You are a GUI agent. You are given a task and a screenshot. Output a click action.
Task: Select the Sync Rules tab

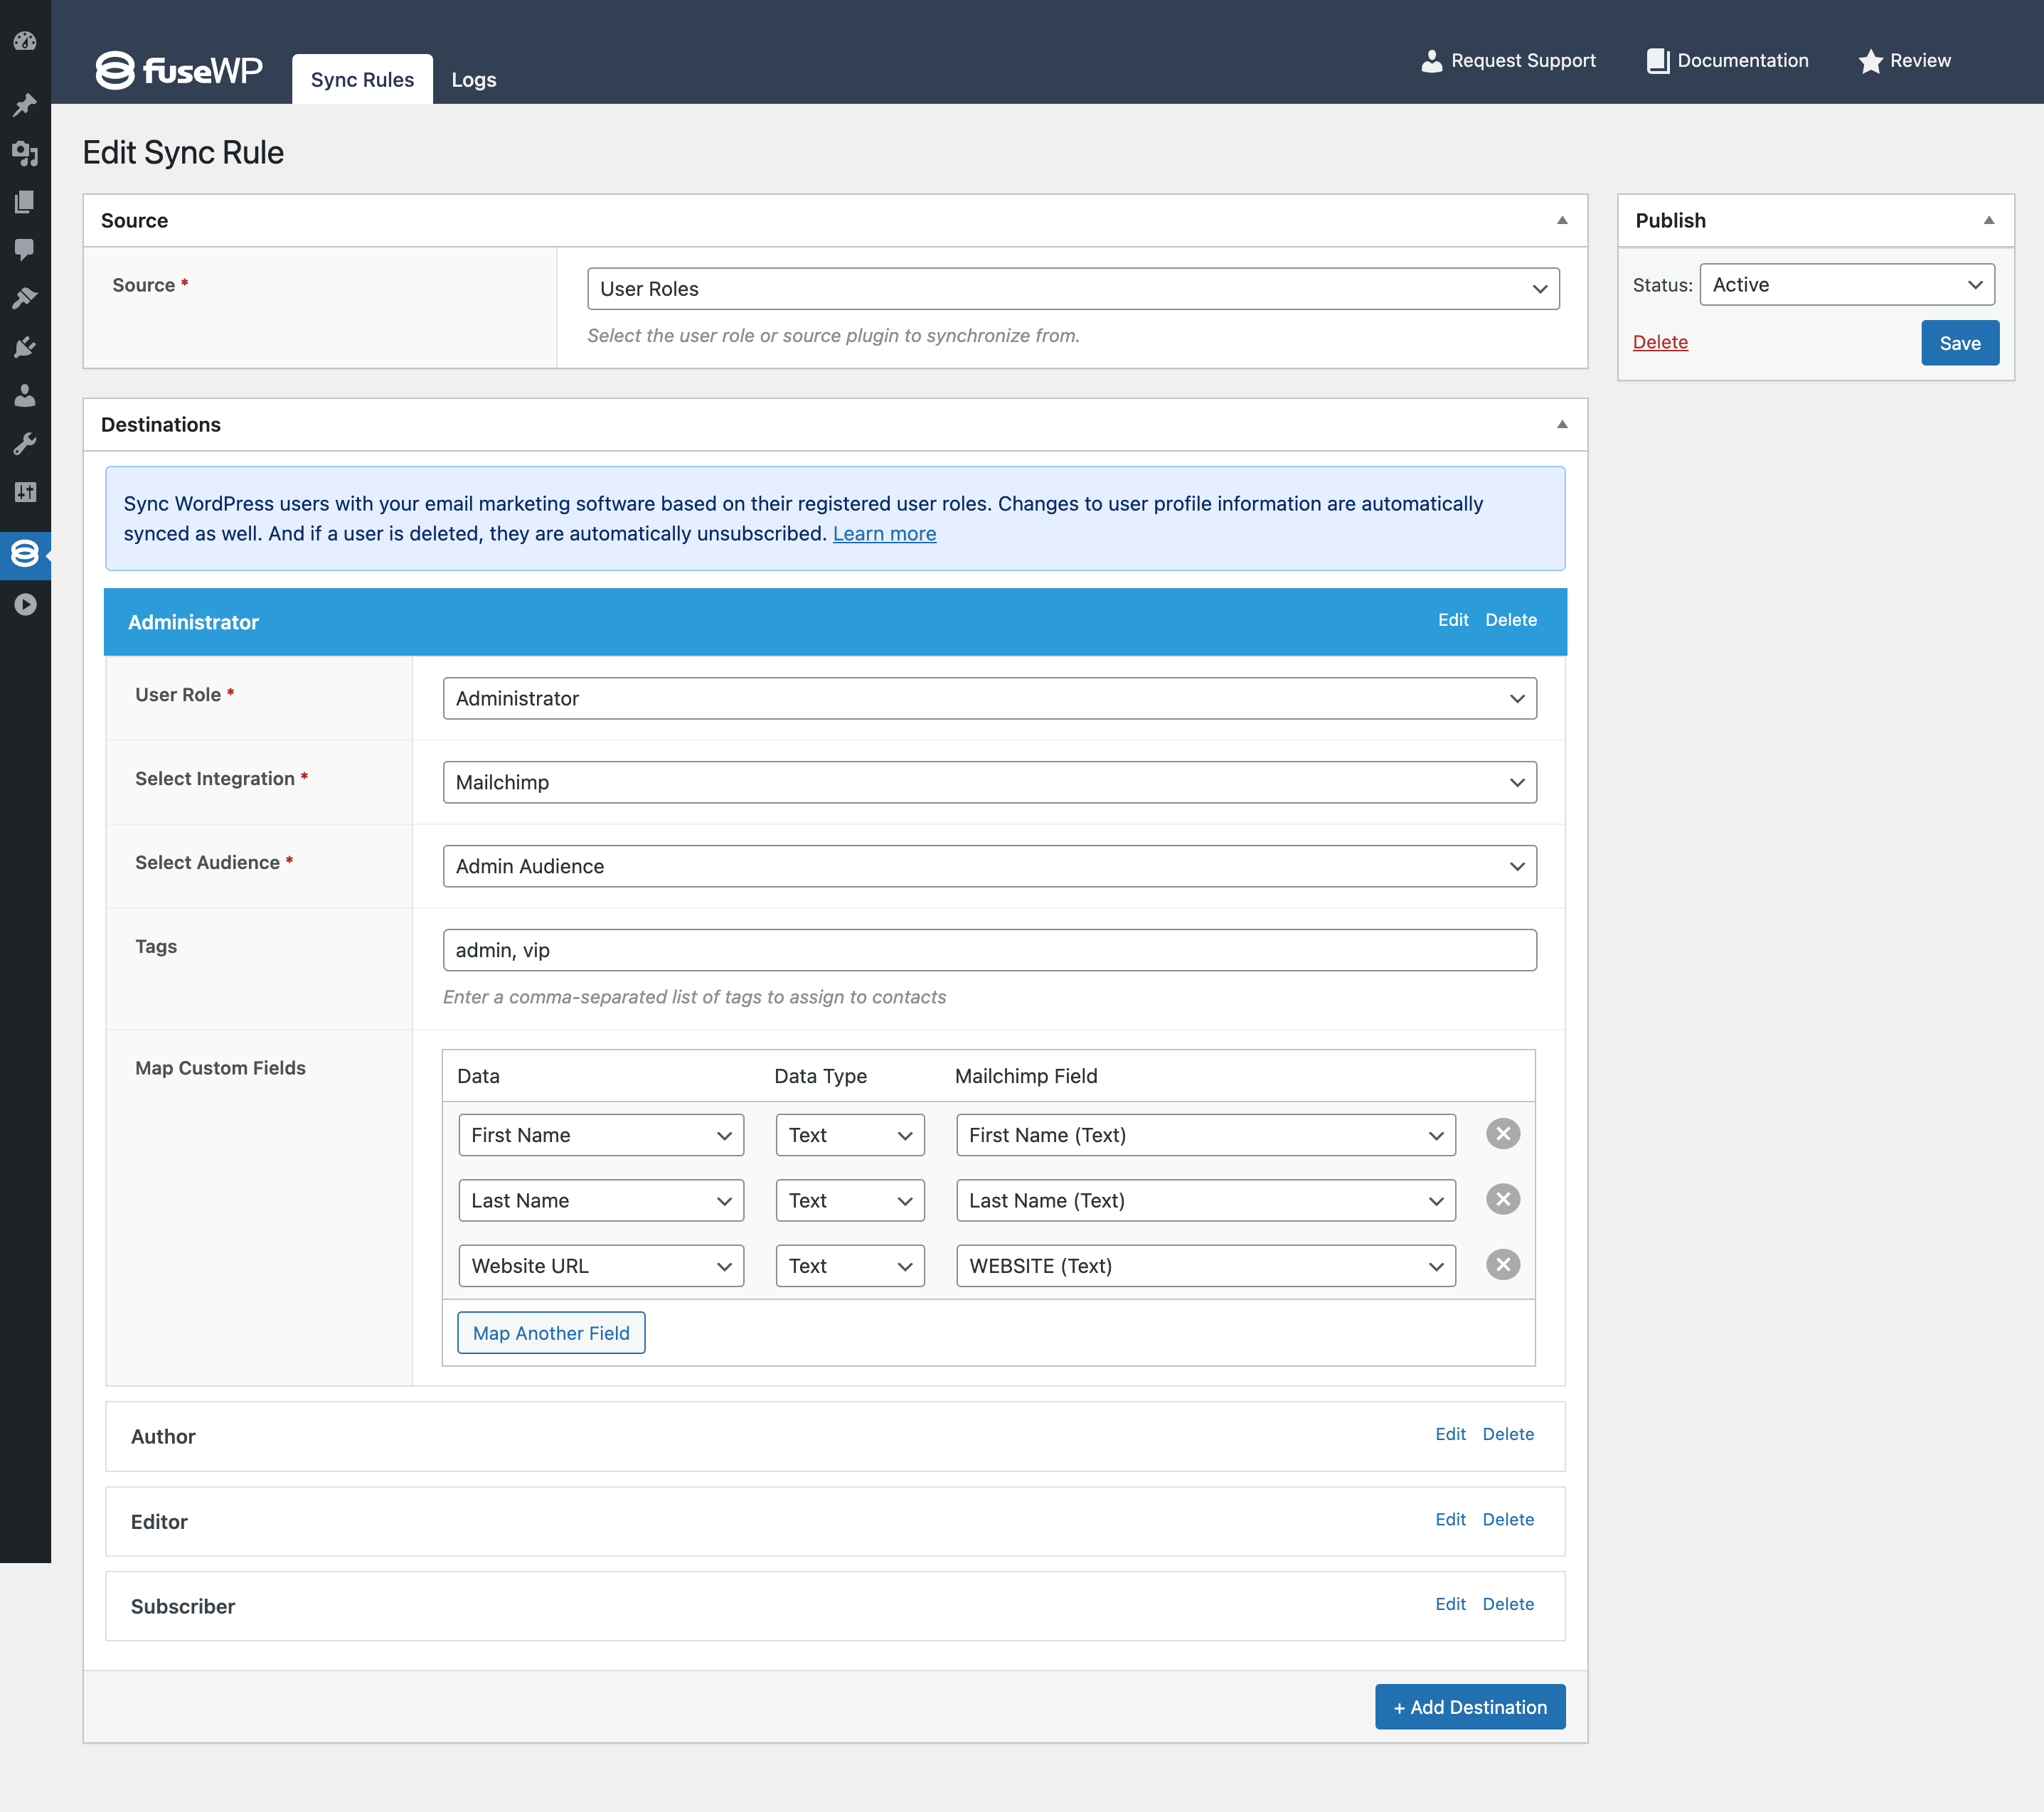[x=362, y=80]
